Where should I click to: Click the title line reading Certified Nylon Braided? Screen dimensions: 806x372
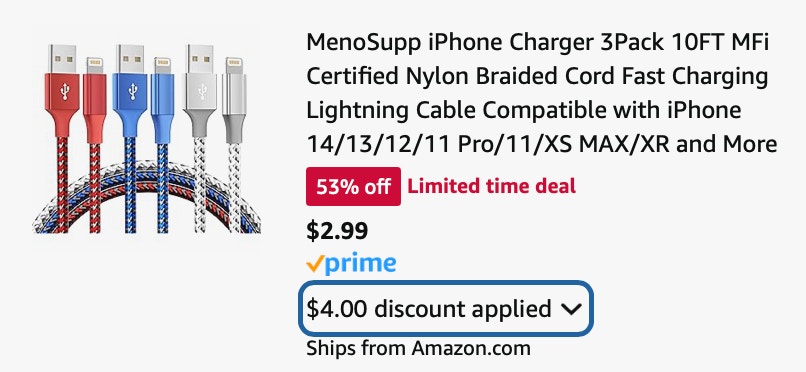pyautogui.click(x=537, y=77)
